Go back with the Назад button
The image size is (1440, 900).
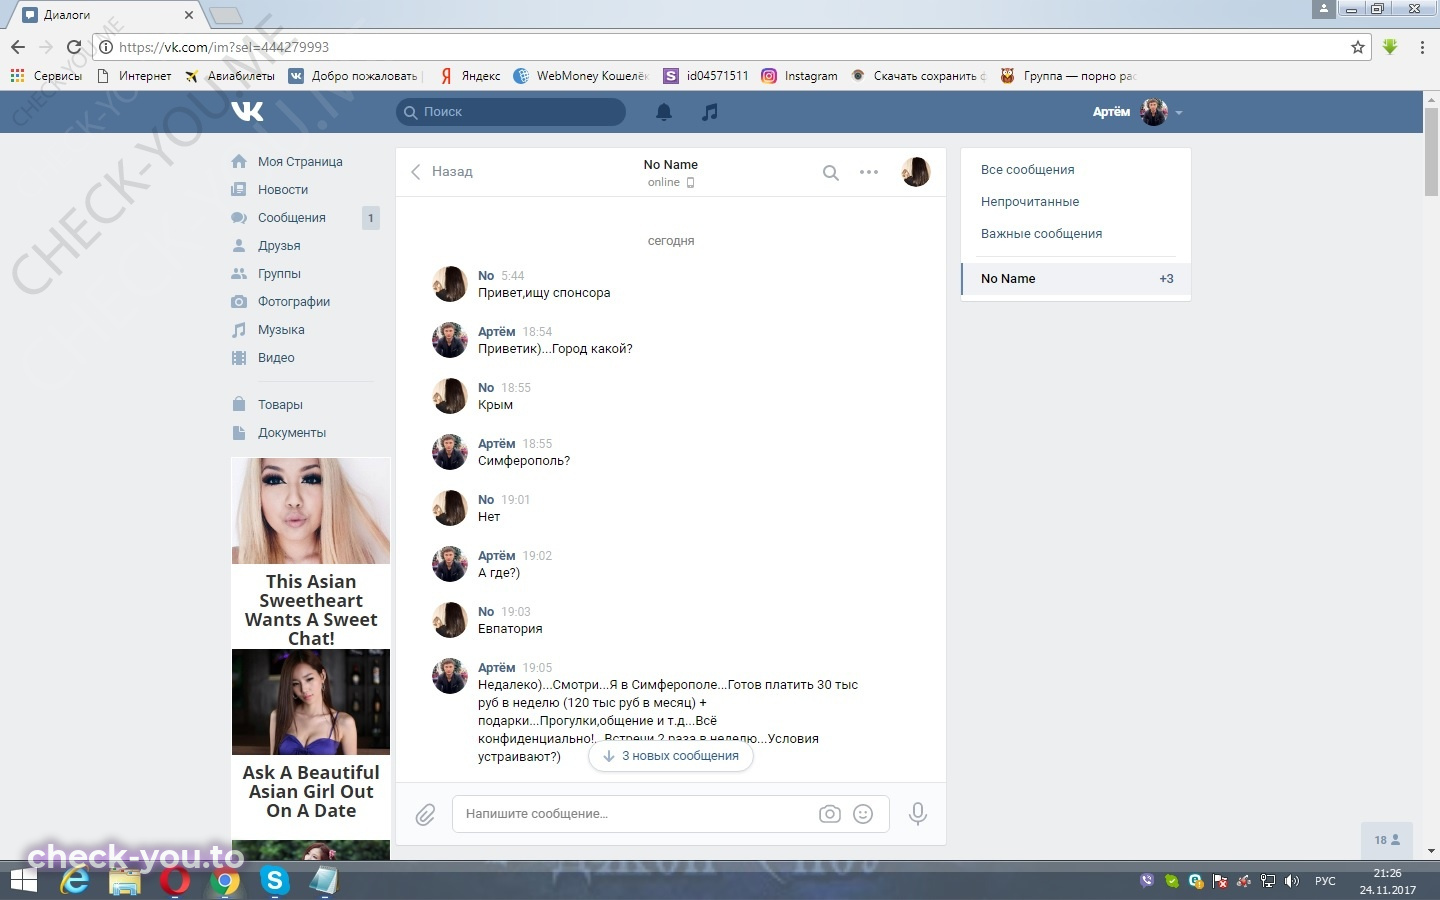441,172
